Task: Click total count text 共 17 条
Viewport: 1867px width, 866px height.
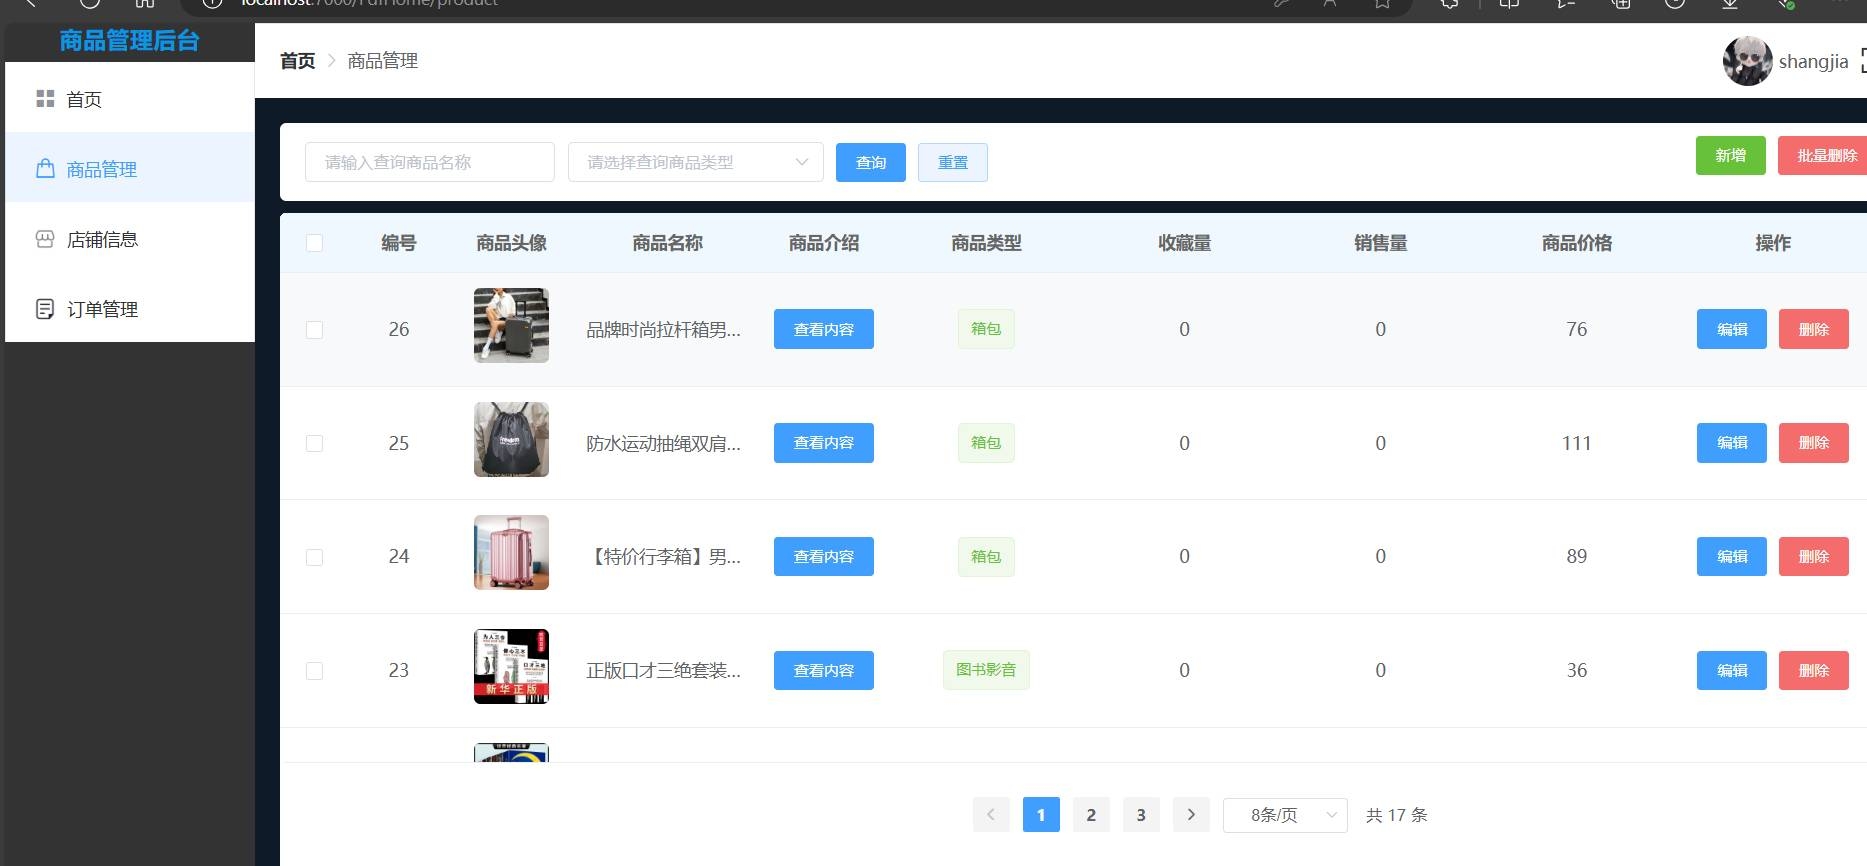Action: click(x=1396, y=815)
